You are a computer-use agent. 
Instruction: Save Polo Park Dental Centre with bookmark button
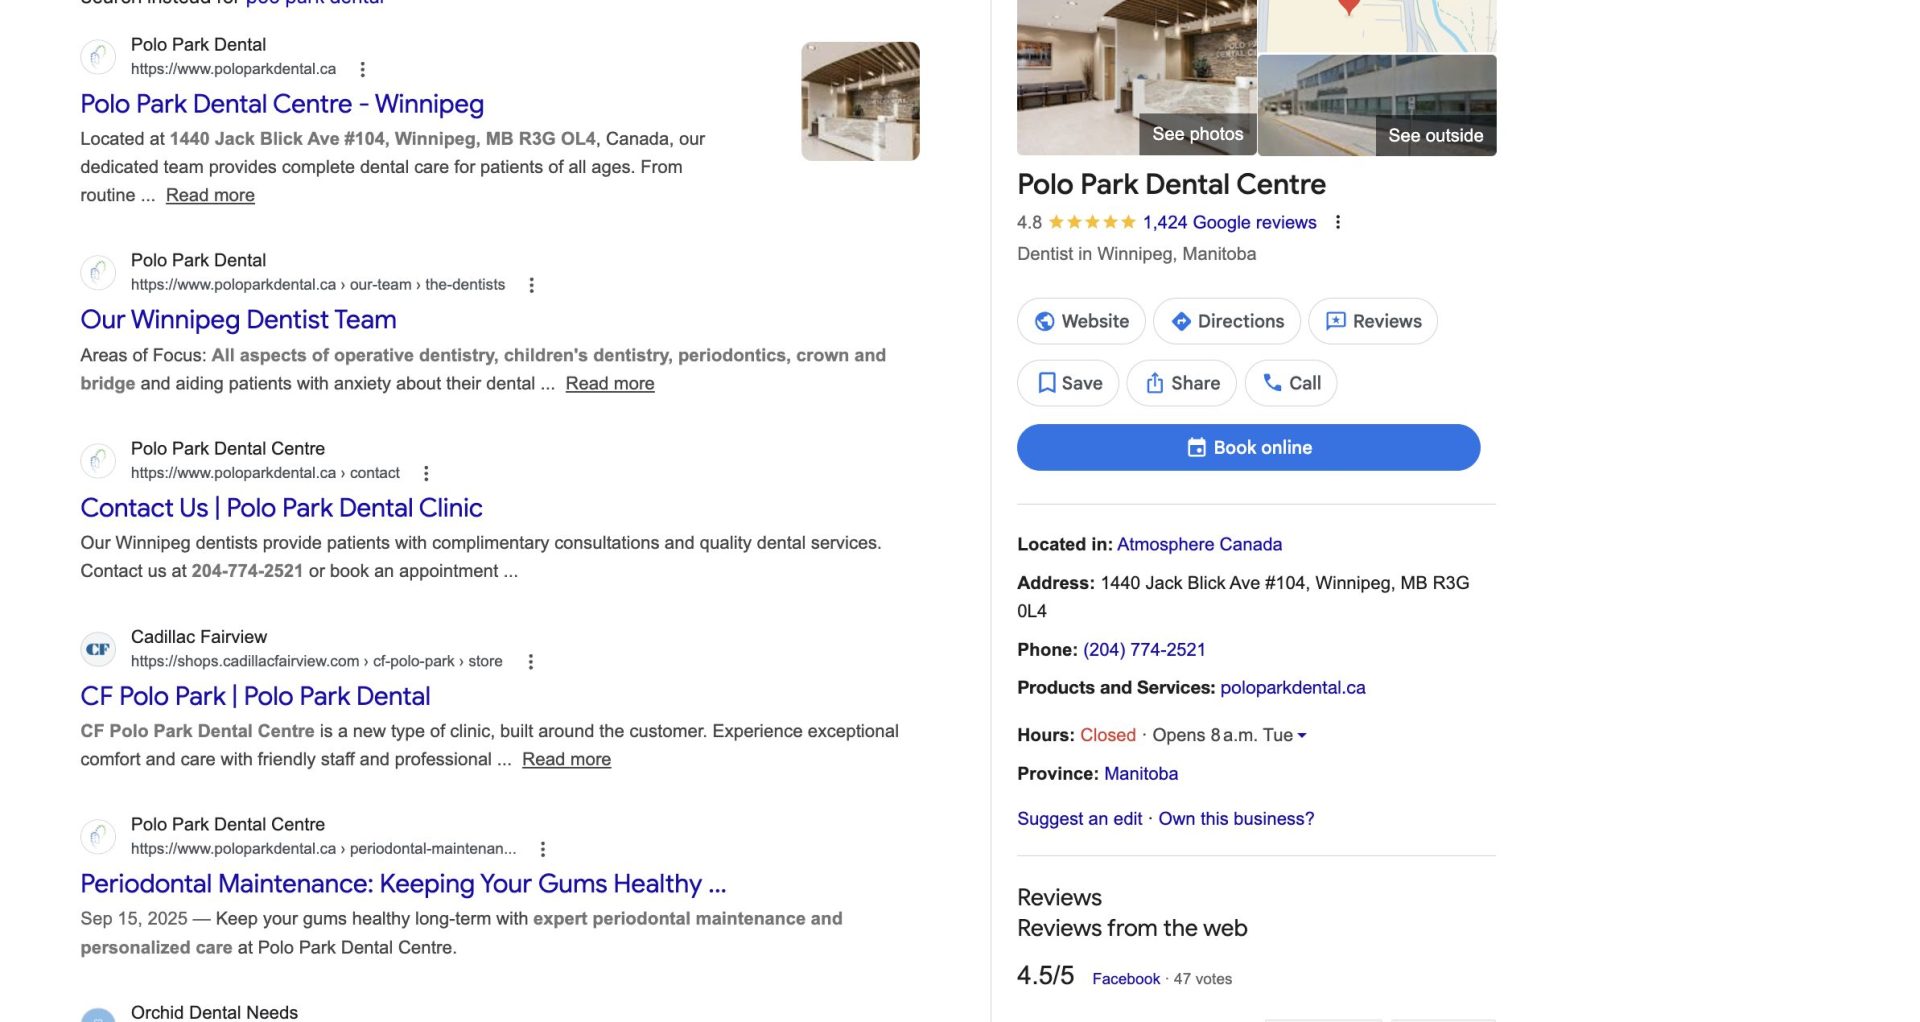point(1068,383)
